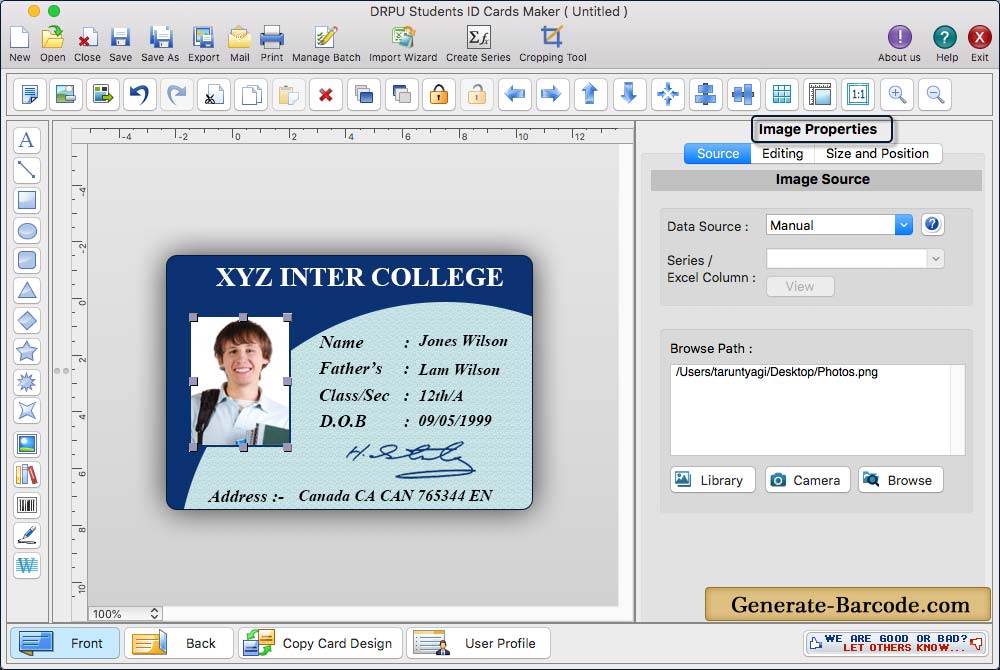Click the XYZ INTER COLLEGE title text

tap(360, 277)
